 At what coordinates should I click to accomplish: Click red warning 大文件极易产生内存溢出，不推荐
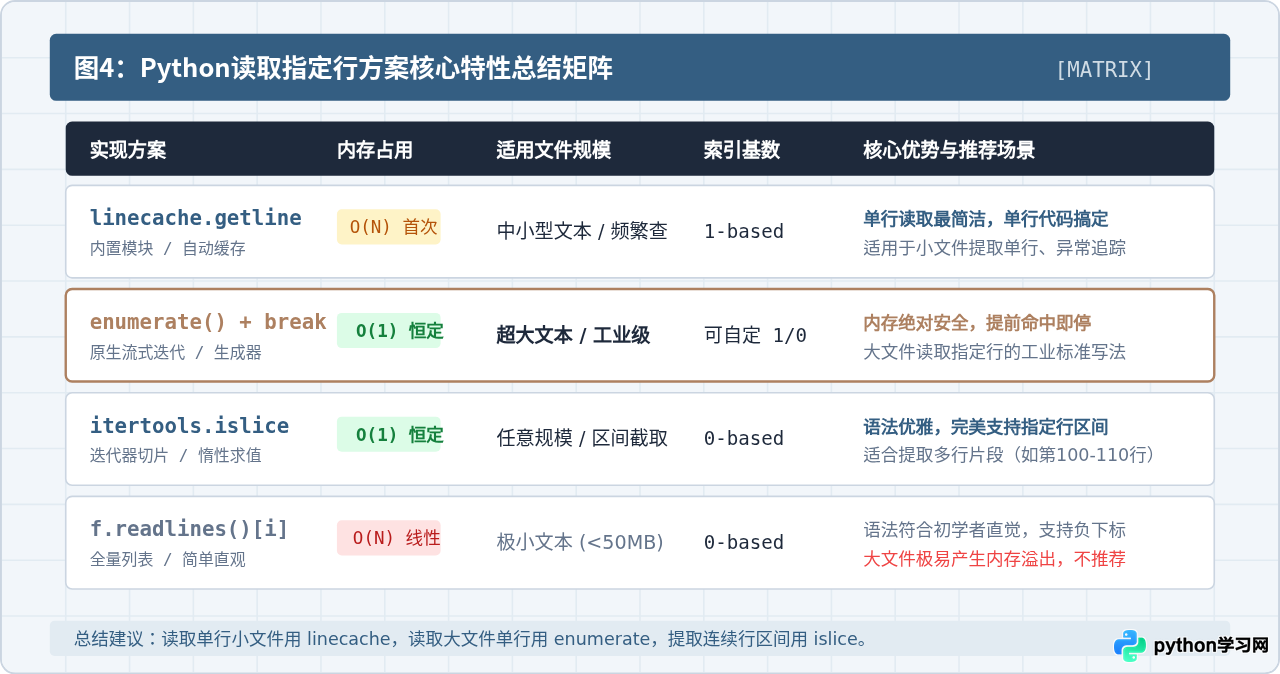click(x=994, y=559)
